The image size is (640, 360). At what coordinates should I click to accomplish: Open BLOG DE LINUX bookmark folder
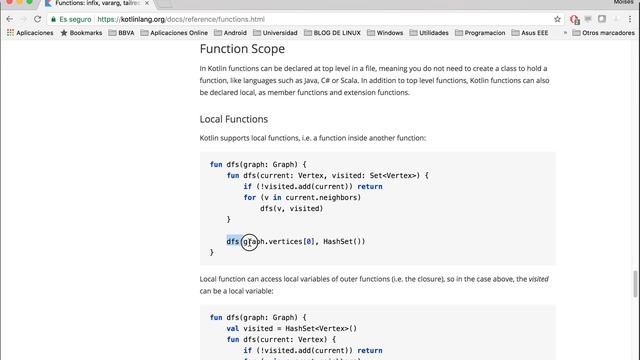332,33
